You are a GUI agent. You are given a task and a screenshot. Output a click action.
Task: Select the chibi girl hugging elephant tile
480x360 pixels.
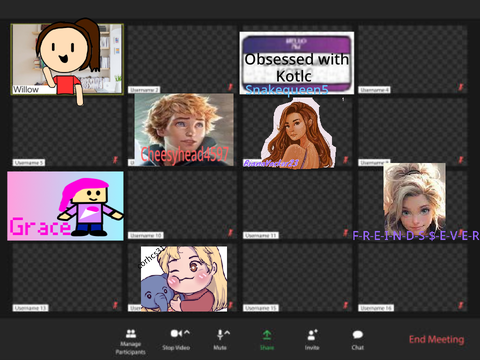tap(184, 279)
